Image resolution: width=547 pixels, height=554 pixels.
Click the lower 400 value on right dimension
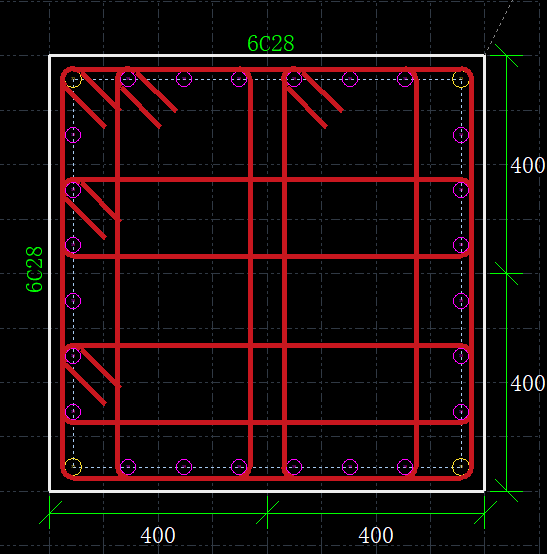(x=528, y=383)
